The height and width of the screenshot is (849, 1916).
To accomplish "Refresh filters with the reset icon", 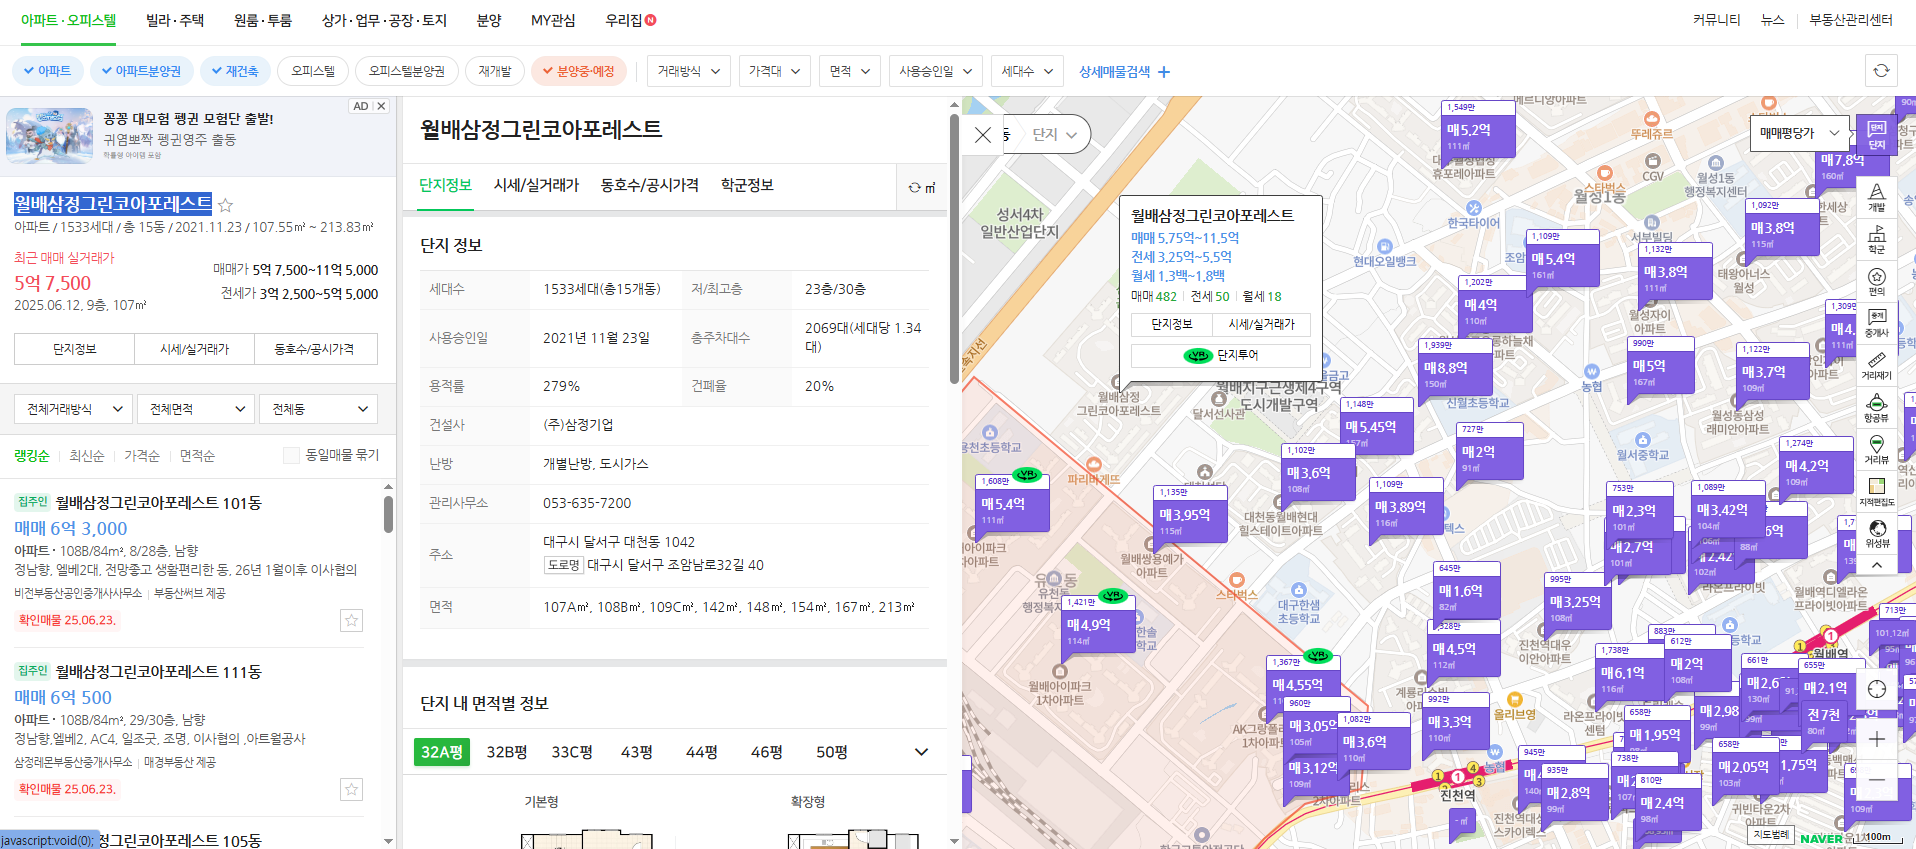I will pos(1881,71).
